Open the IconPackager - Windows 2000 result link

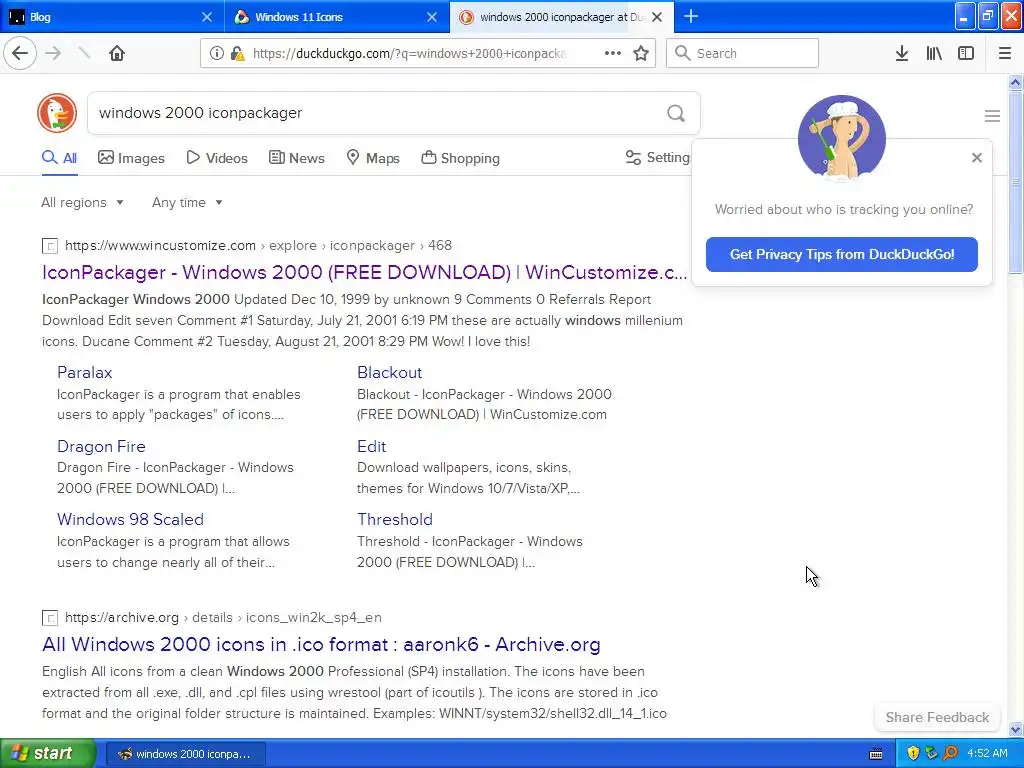pyautogui.click(x=364, y=272)
